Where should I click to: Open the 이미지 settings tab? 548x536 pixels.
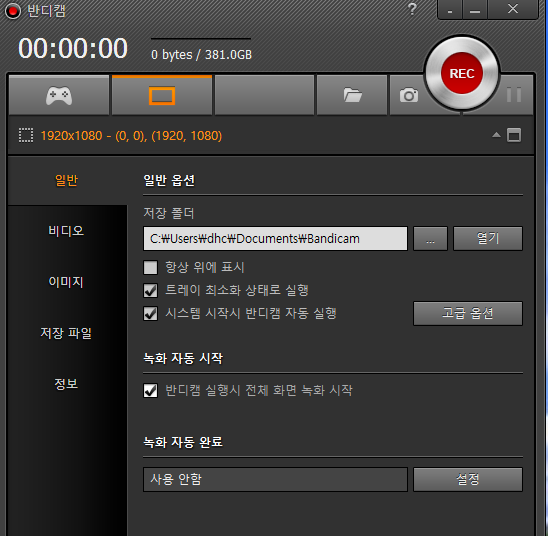coord(66,282)
